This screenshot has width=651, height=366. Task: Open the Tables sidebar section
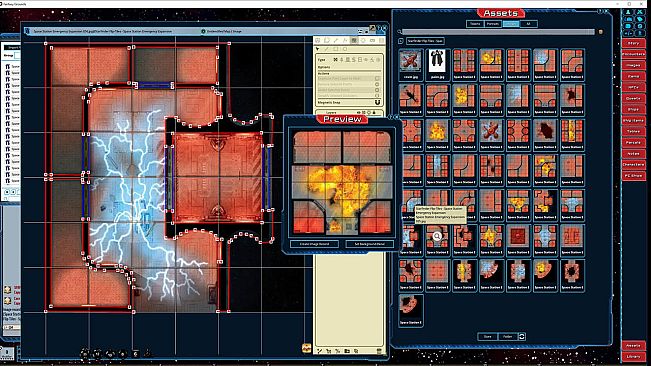tap(633, 131)
